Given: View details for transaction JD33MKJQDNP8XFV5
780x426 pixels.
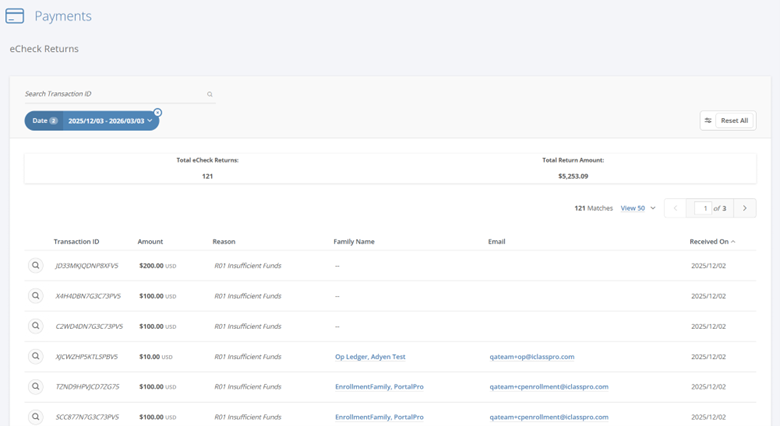Looking at the screenshot, I should pyautogui.click(x=35, y=266).
